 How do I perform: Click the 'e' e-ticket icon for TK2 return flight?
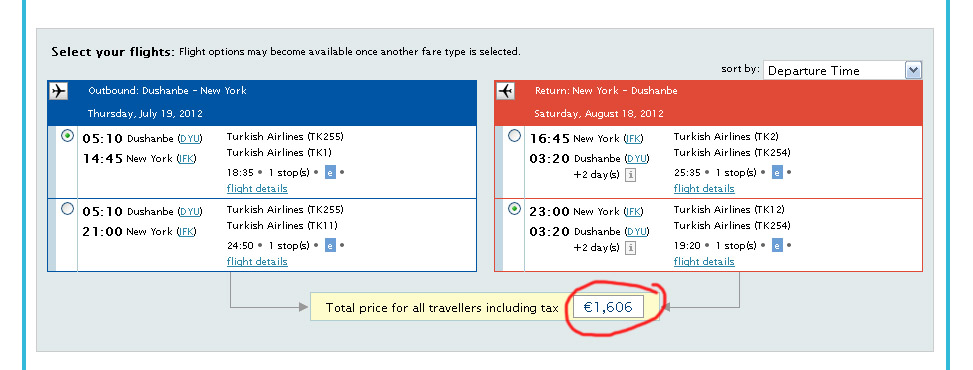777,172
